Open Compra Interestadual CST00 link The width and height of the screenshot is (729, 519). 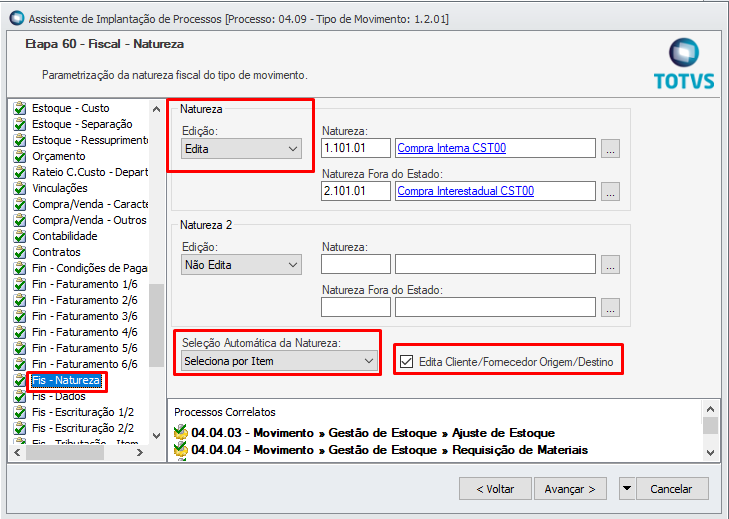point(465,191)
